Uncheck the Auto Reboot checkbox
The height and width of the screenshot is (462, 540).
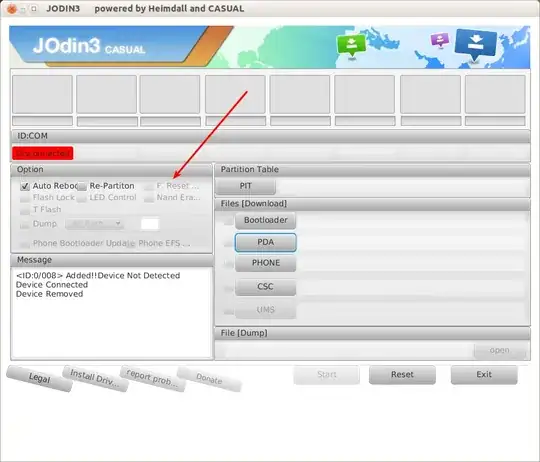[24, 186]
